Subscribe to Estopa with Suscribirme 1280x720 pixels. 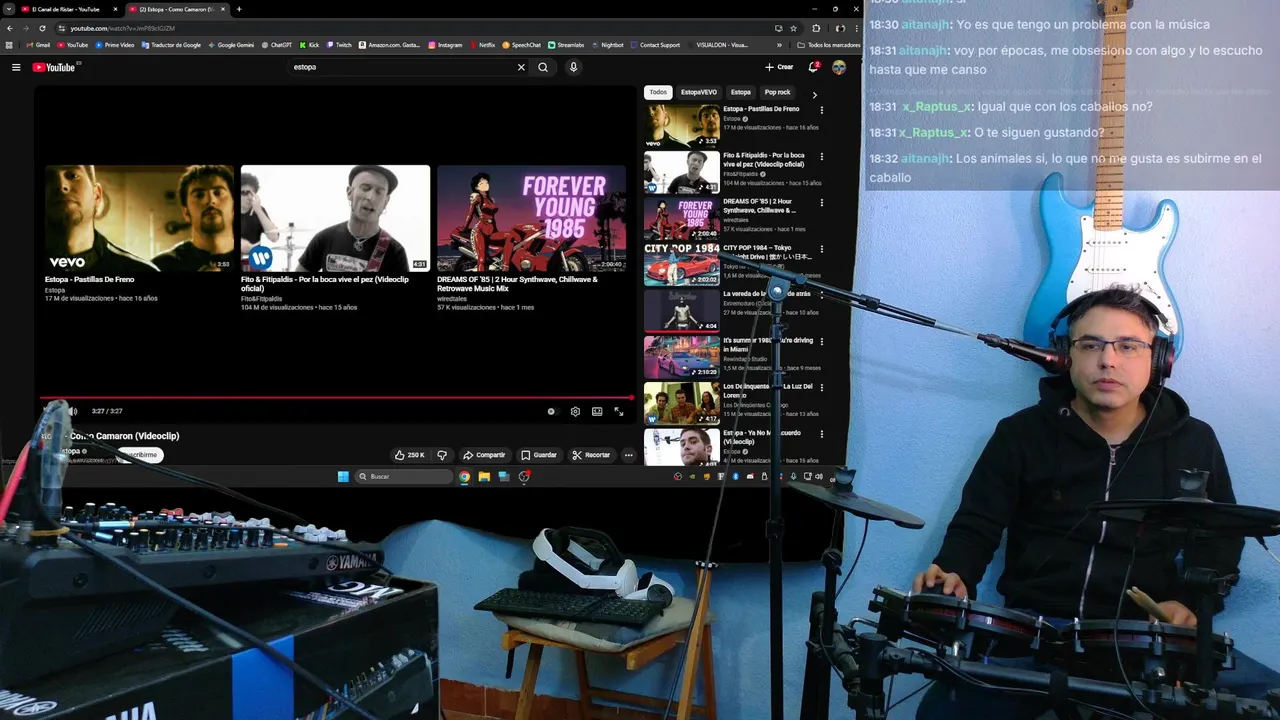139,455
